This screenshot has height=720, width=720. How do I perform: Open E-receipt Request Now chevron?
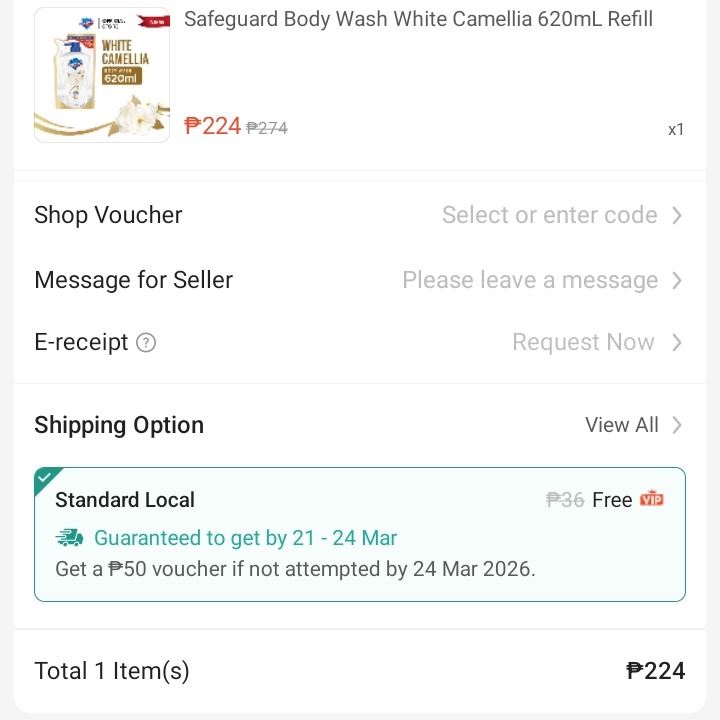click(x=677, y=342)
